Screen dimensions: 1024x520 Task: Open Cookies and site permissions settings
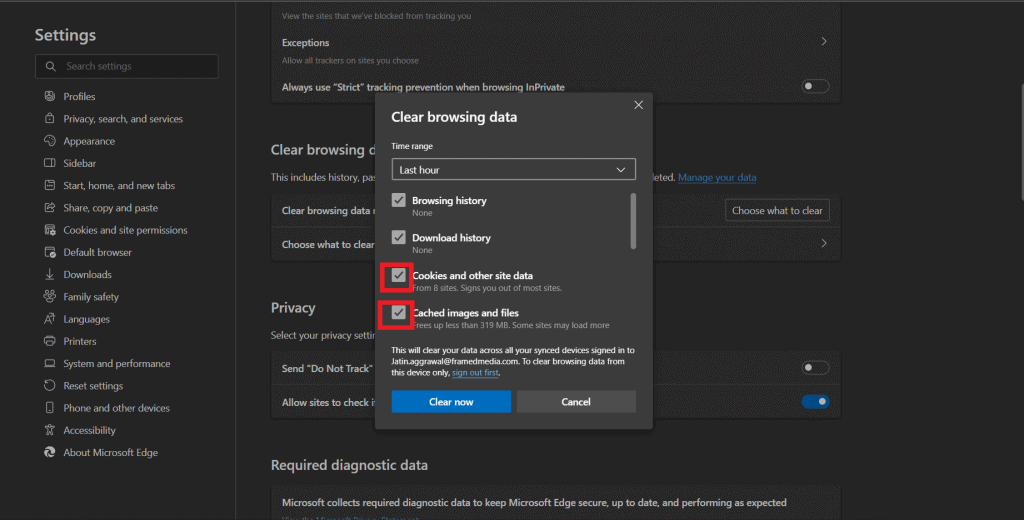click(x=125, y=229)
